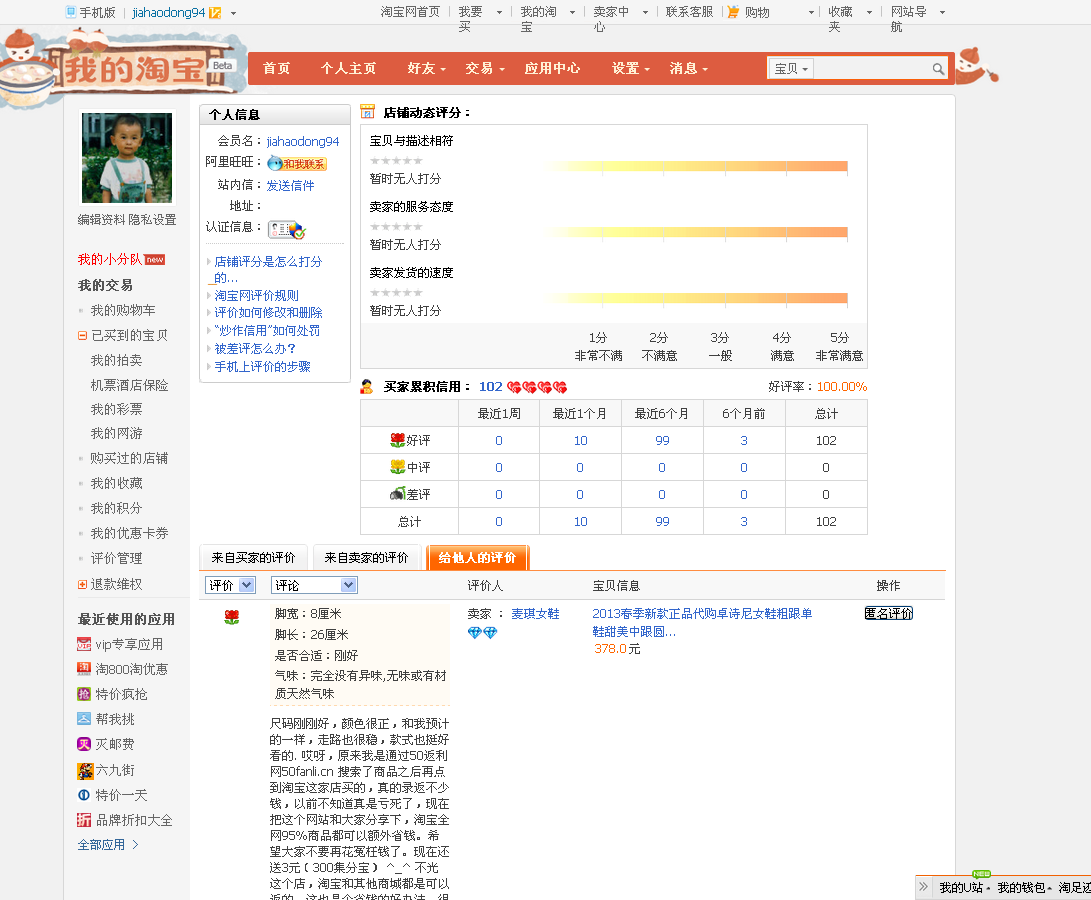Open the 评价 filter dropdown

tap(230, 585)
